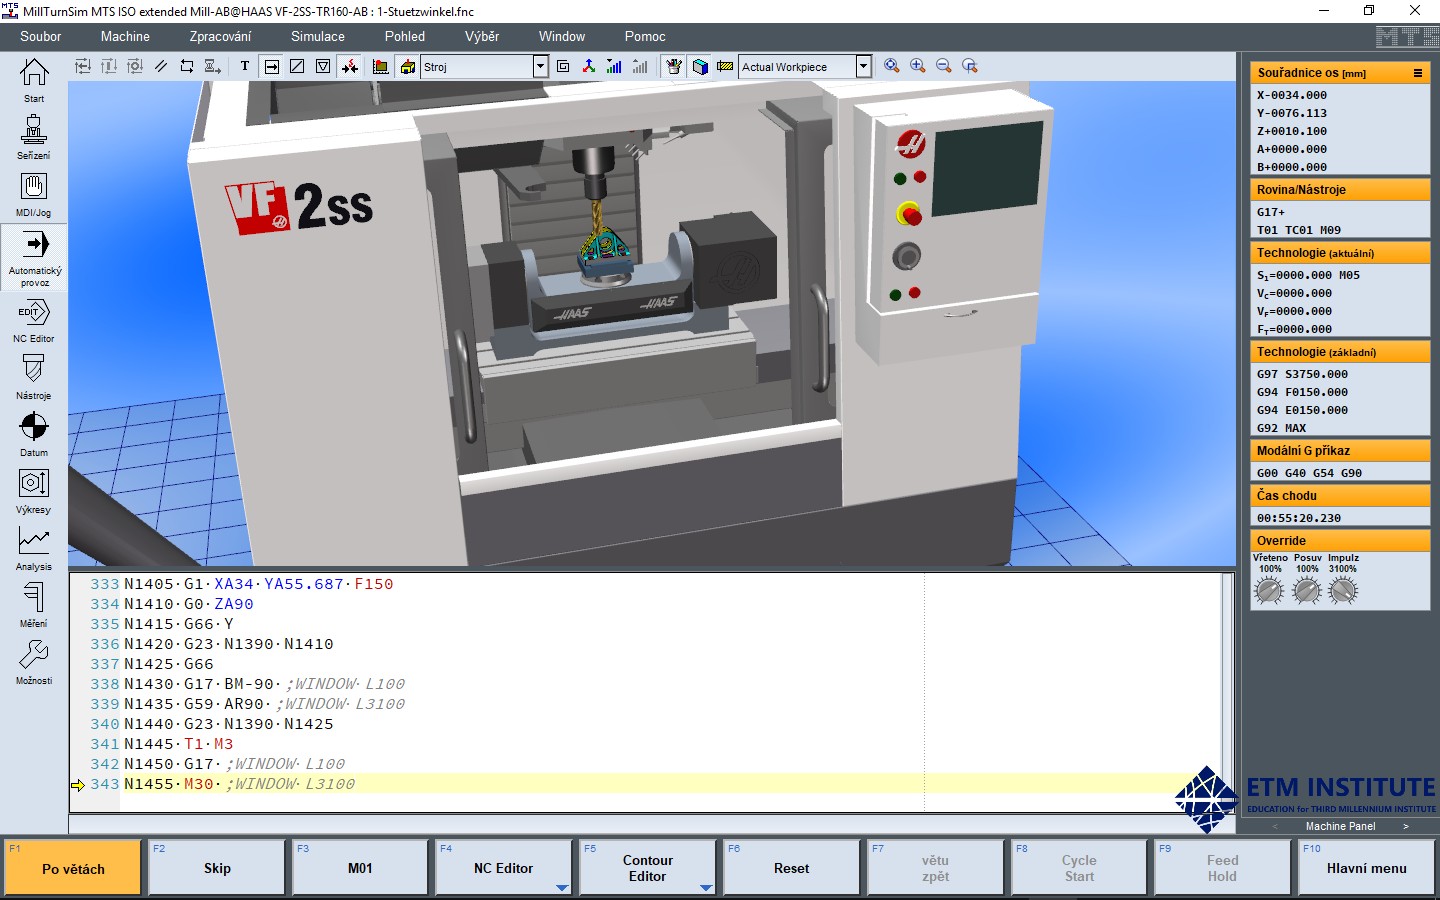Toggle the boxed right-arrow toolbar button

click(272, 66)
